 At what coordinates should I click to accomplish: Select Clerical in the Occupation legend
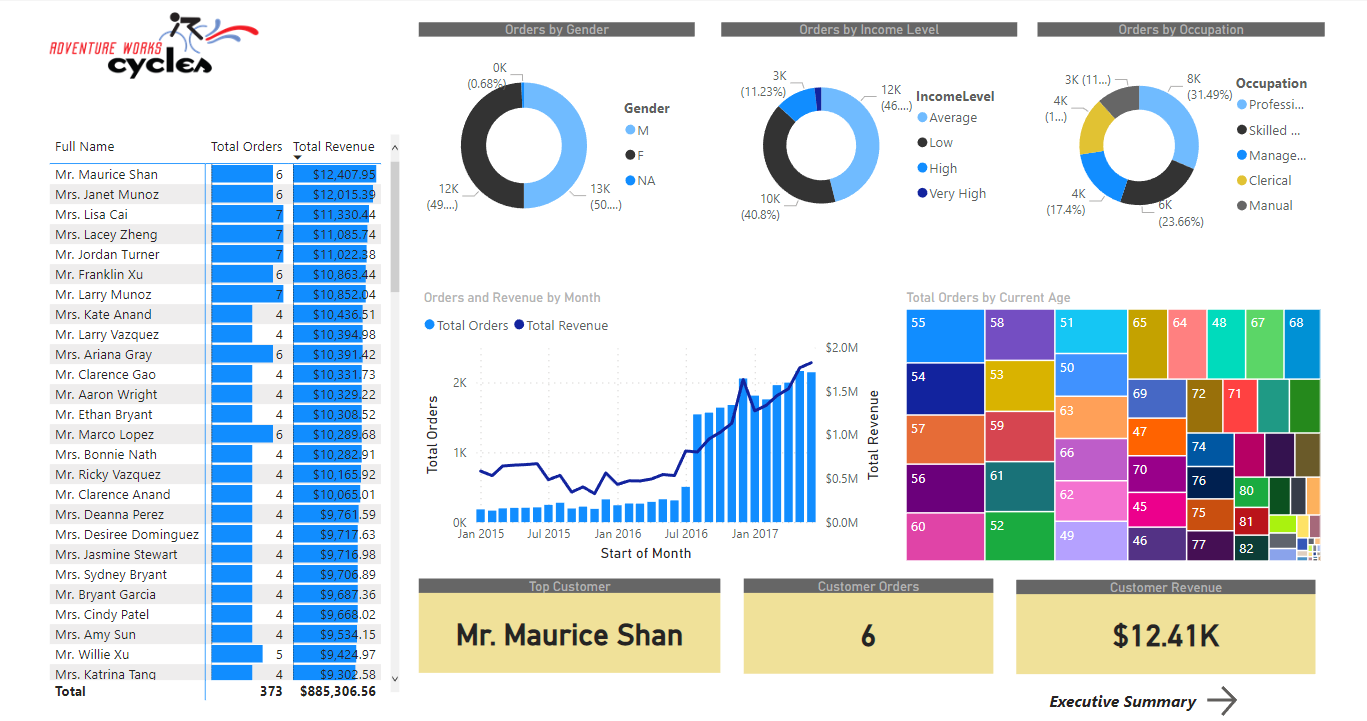pos(1269,181)
